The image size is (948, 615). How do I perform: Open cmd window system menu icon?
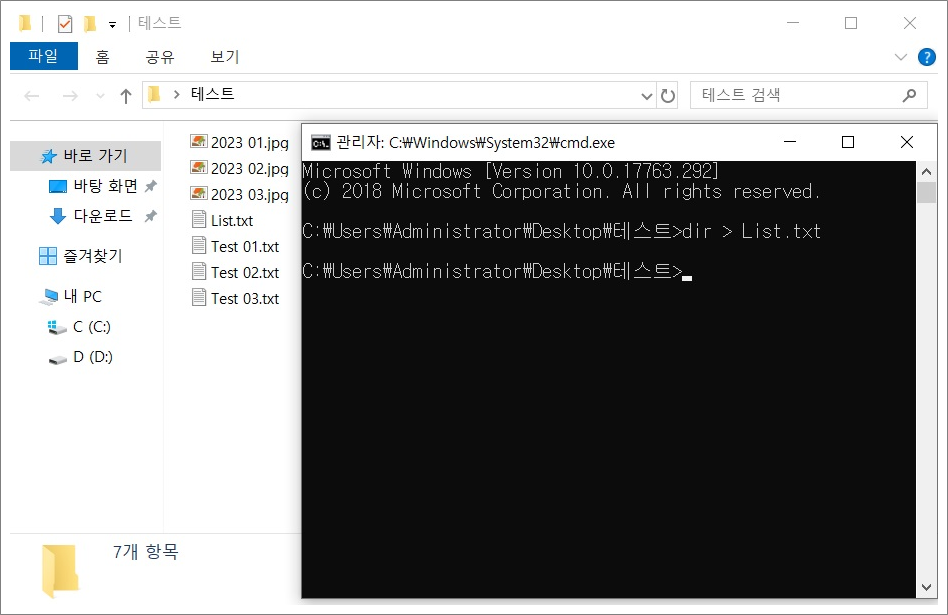[320, 143]
